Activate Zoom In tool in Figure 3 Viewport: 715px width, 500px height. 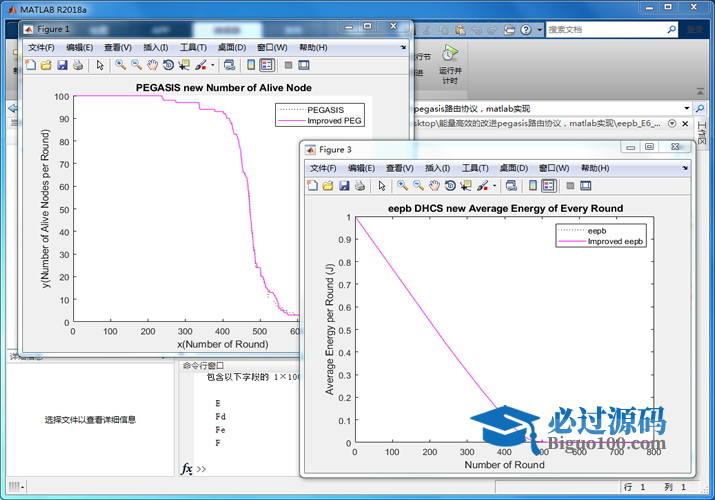tap(402, 186)
